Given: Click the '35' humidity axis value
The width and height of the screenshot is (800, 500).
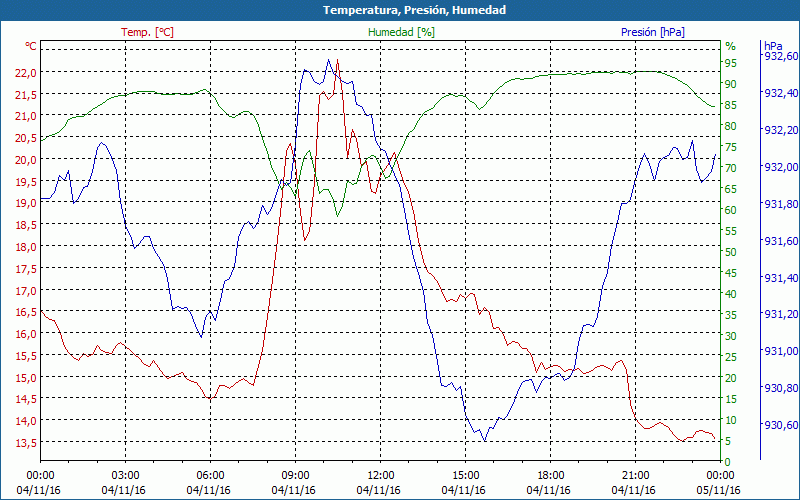Looking at the screenshot, I should (731, 315).
